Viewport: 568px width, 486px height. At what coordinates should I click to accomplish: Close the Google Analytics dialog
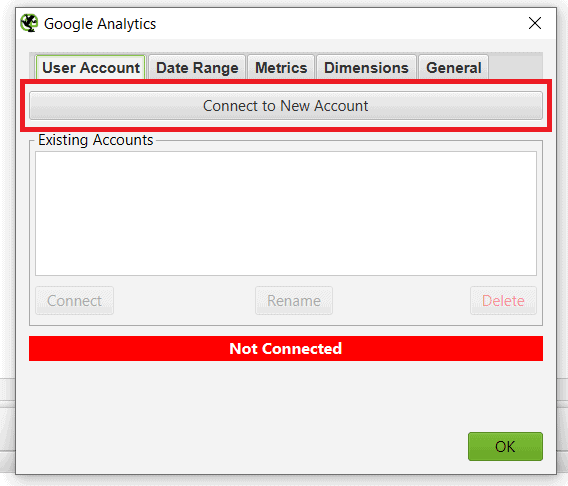[x=535, y=23]
